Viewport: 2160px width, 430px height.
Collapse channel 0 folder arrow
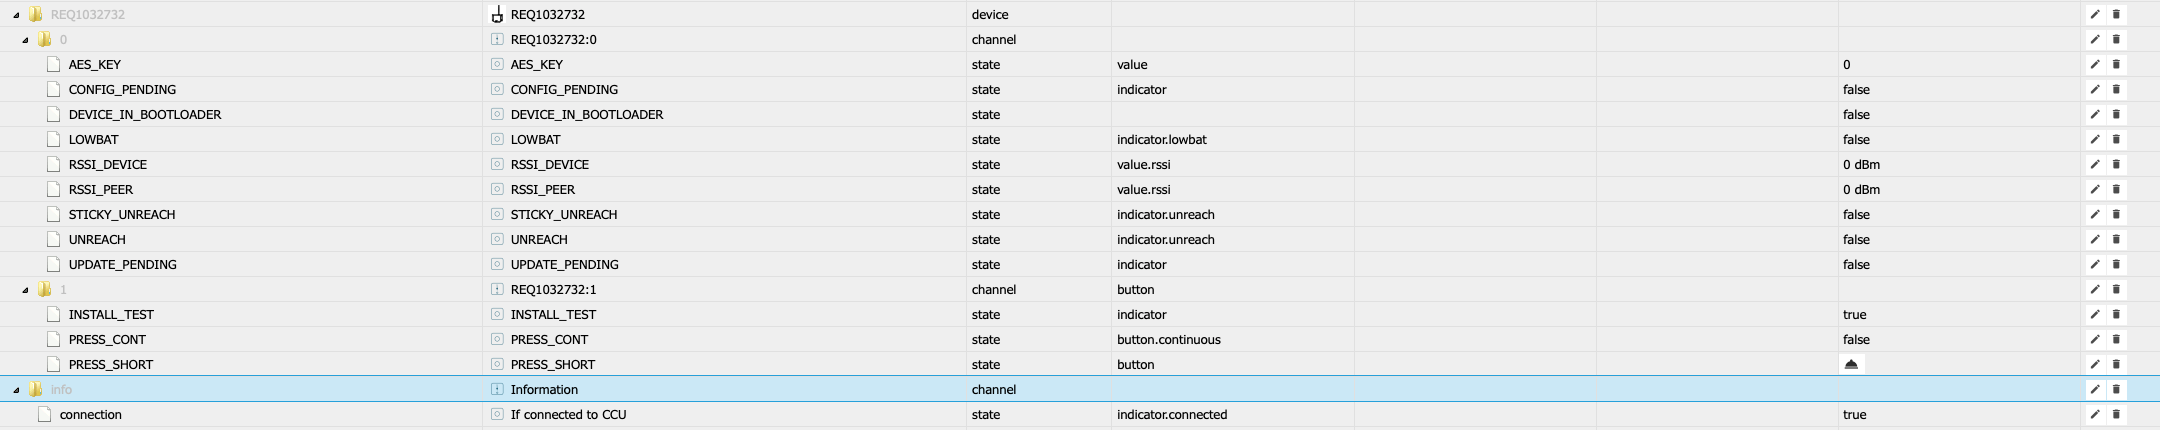pyautogui.click(x=26, y=40)
